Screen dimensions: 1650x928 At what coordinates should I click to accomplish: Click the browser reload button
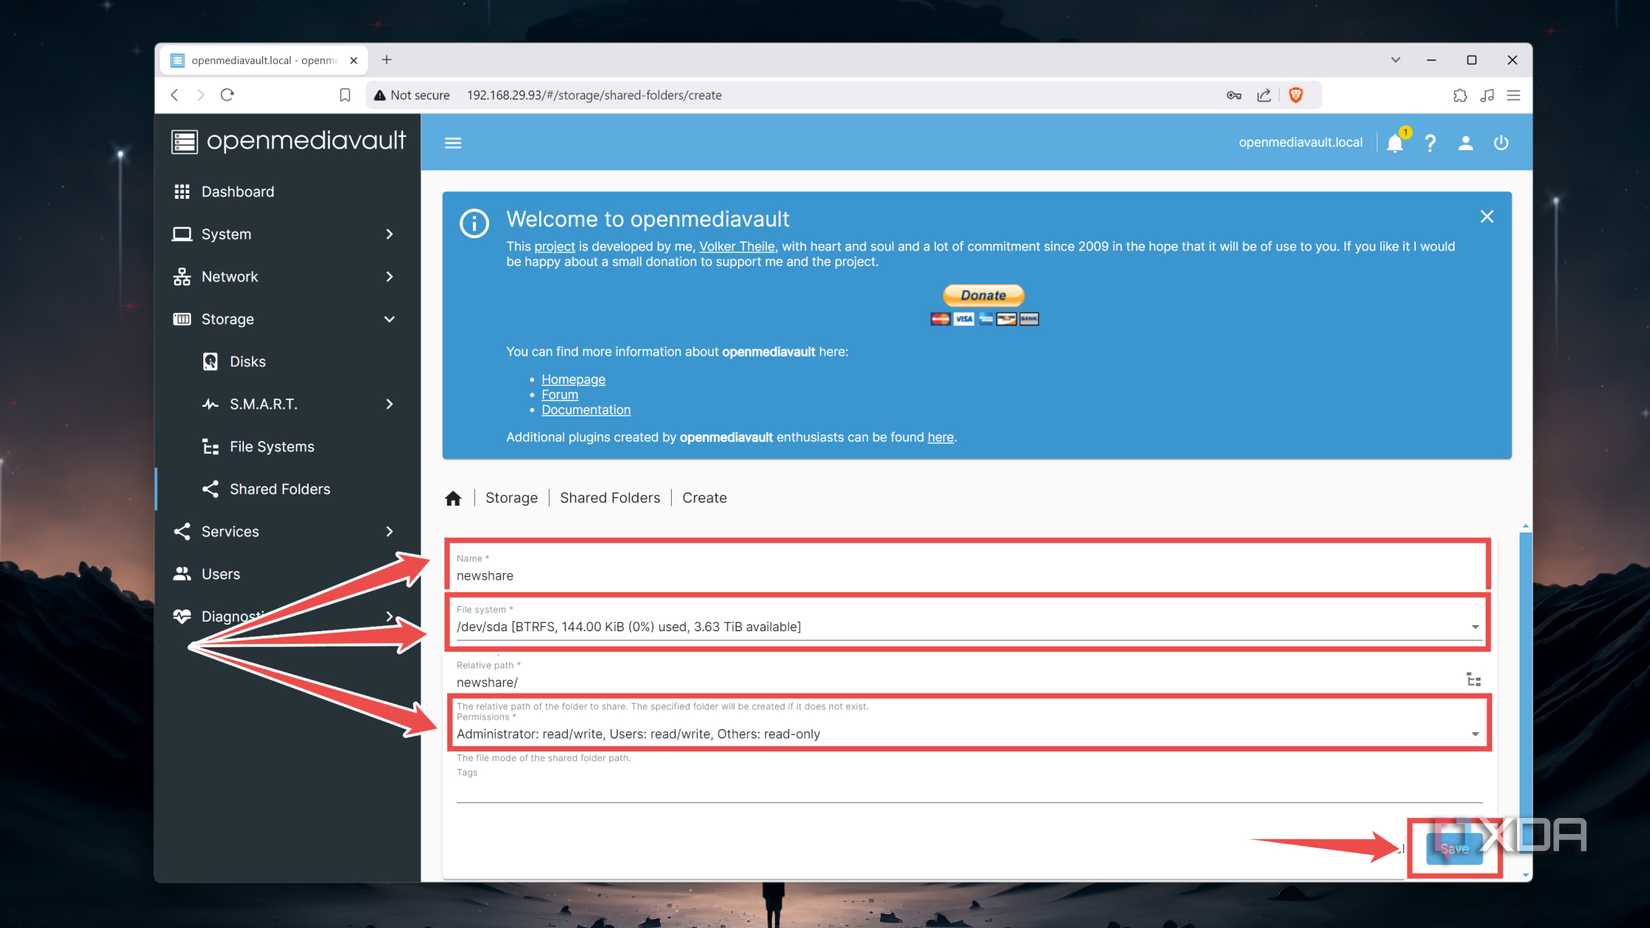(x=227, y=95)
